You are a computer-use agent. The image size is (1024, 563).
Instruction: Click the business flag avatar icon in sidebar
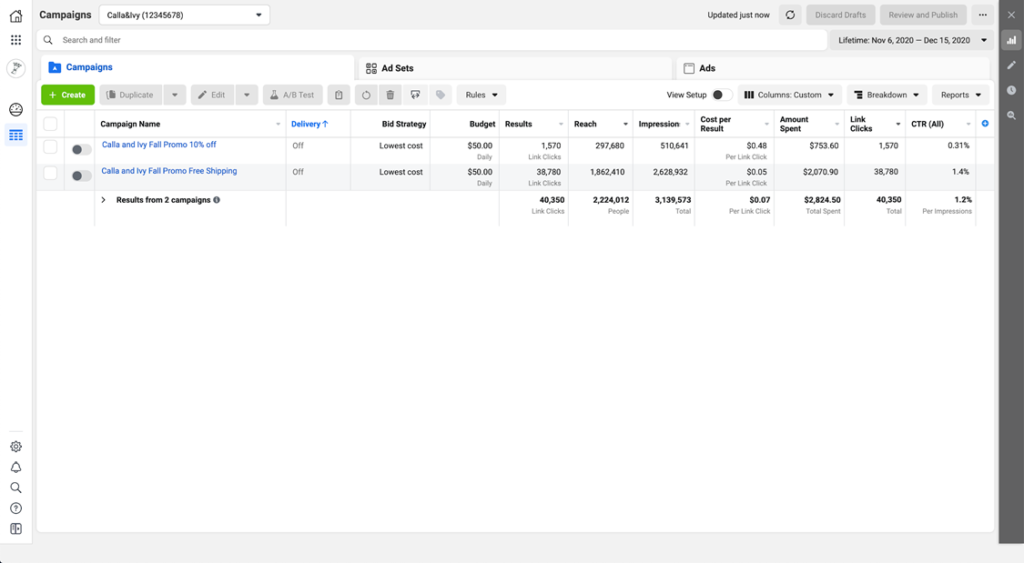[16, 68]
